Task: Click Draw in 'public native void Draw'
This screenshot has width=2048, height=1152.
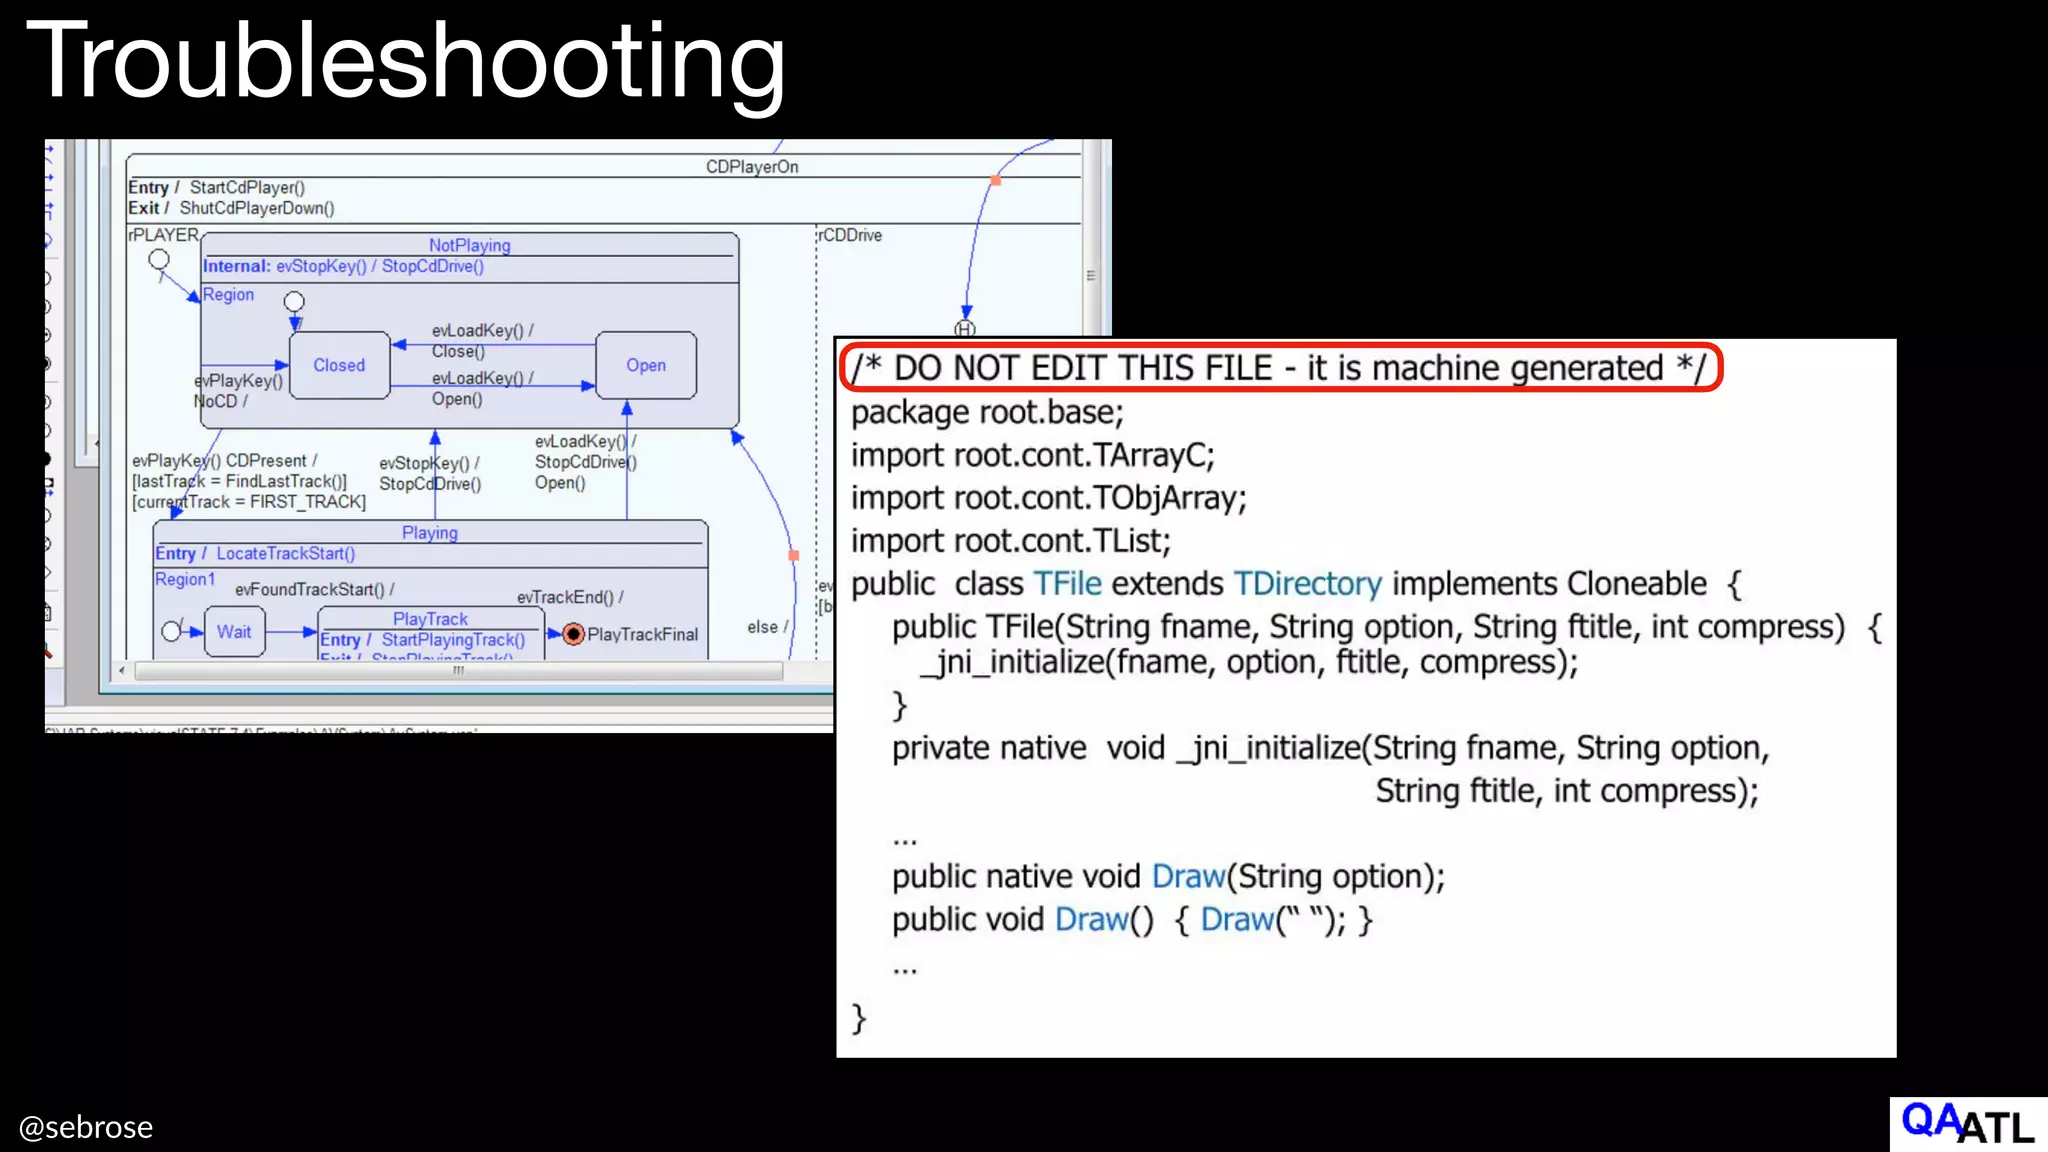Action: [x=1189, y=876]
